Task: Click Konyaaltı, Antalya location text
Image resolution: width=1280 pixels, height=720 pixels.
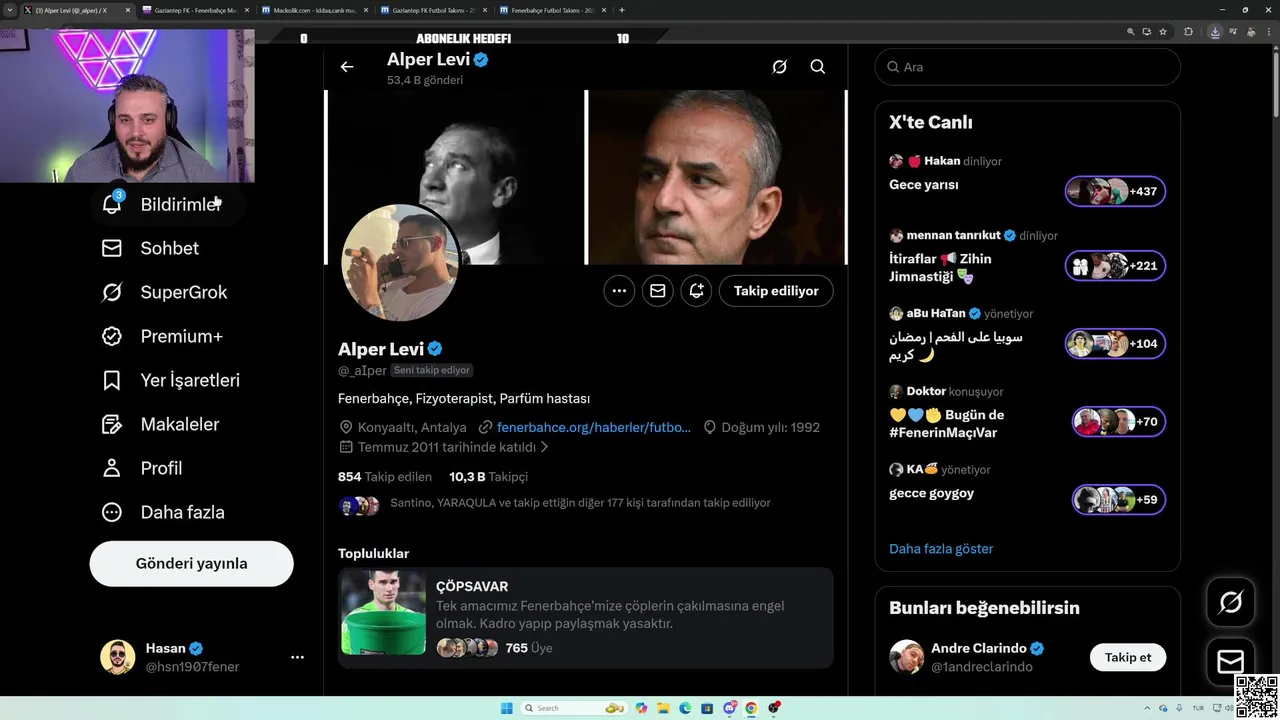Action: (x=412, y=427)
